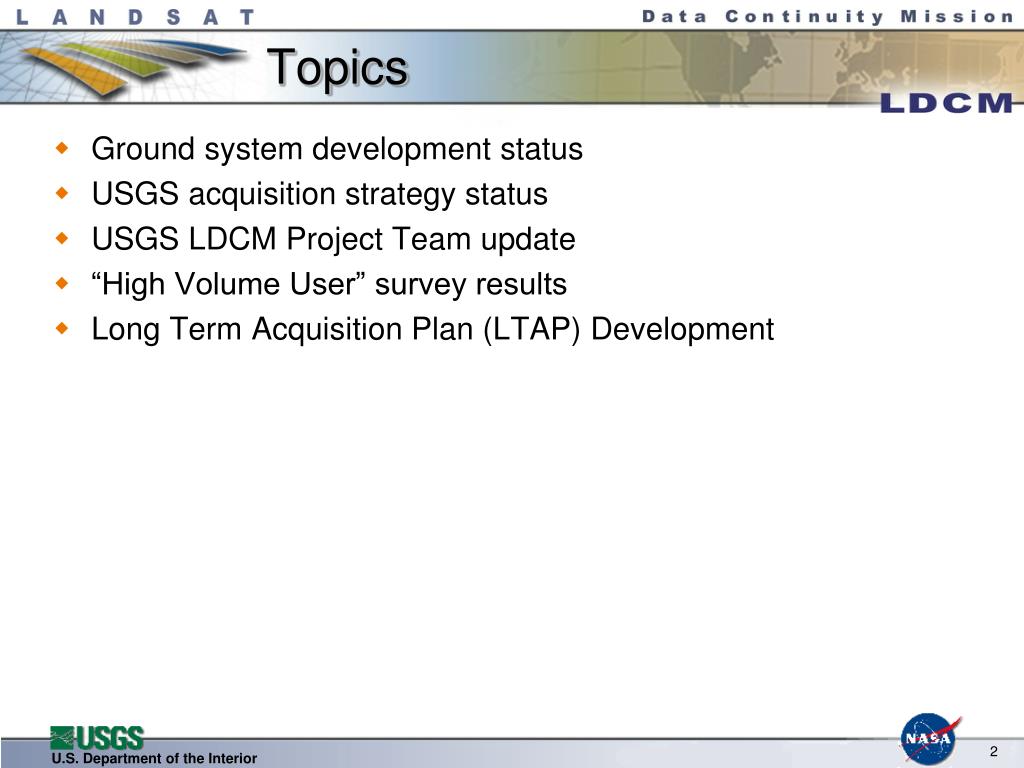The width and height of the screenshot is (1024, 768).
Task: Click the USGS logo
Action: [97, 738]
